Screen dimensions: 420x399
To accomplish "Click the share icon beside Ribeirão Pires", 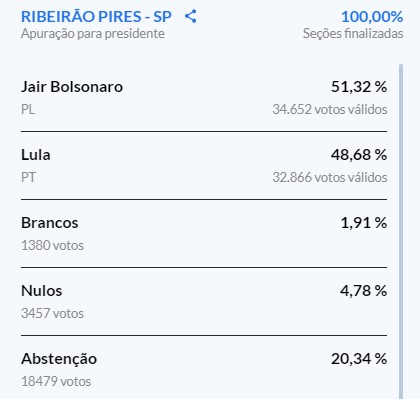I will [191, 16].
